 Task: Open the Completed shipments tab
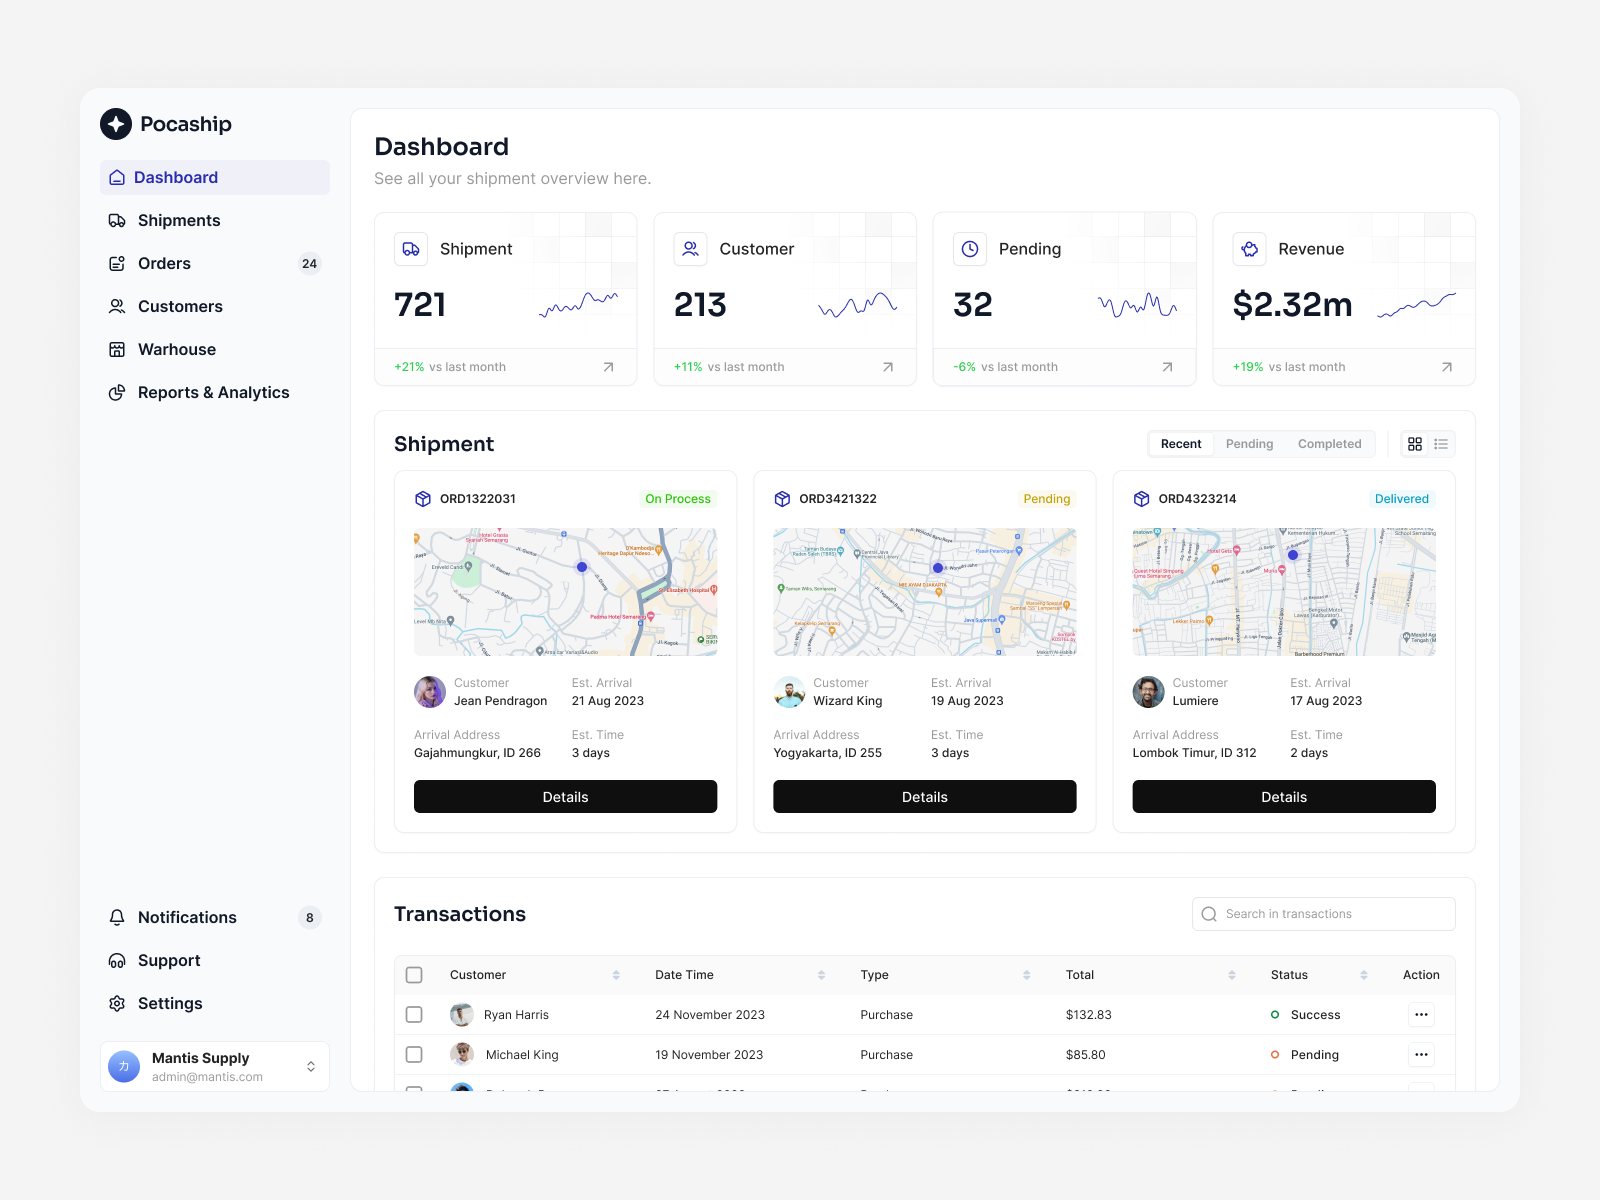click(1329, 443)
